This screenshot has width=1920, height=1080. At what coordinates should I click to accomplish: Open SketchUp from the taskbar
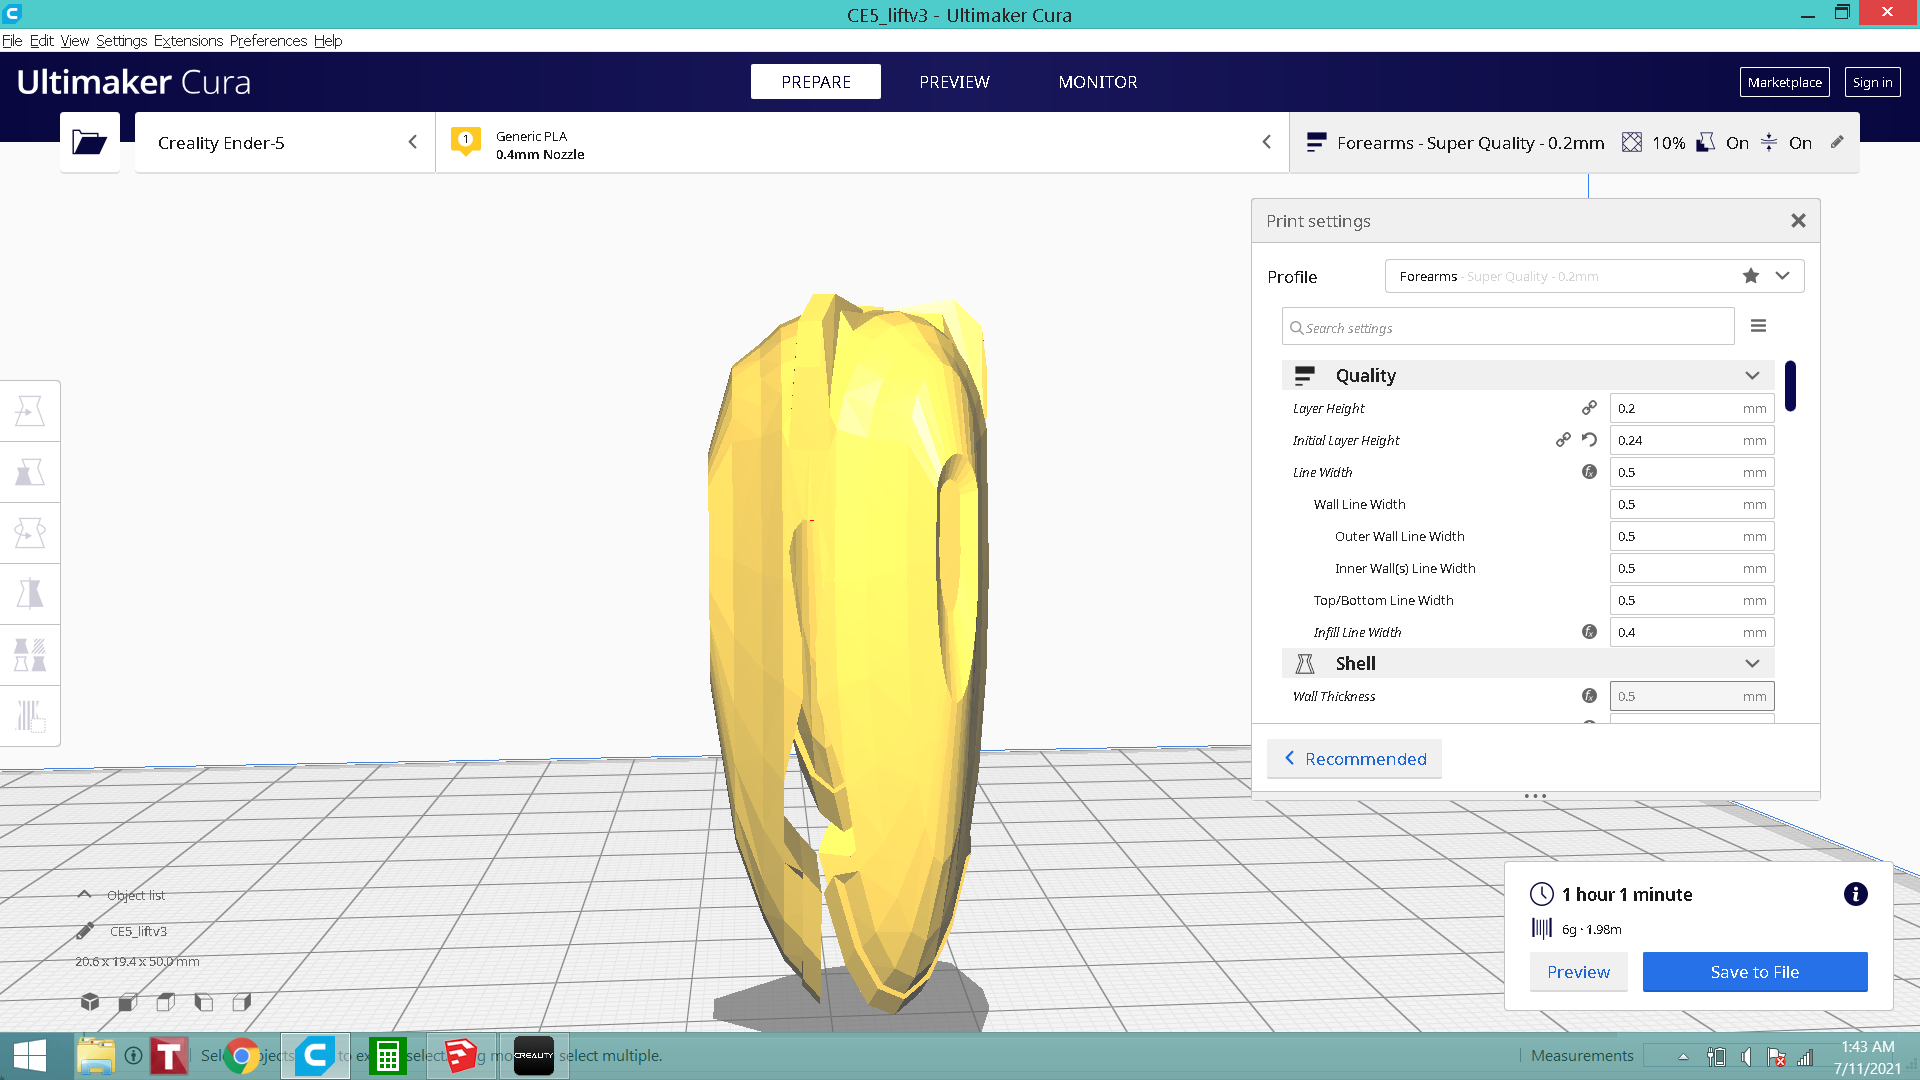click(460, 1056)
